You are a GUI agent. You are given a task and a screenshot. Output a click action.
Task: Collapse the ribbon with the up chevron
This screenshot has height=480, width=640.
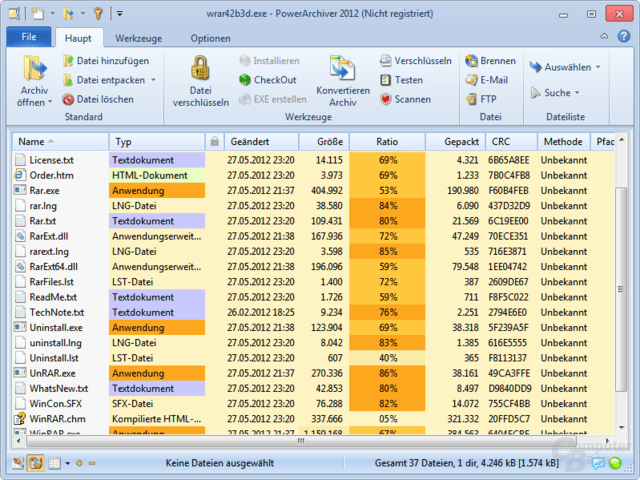(x=604, y=36)
